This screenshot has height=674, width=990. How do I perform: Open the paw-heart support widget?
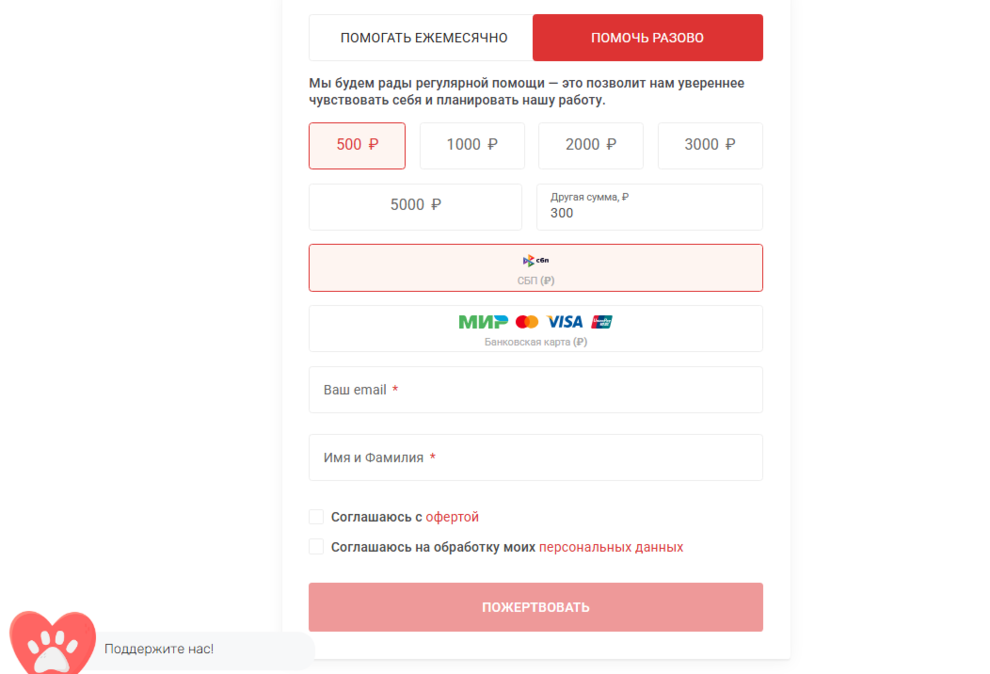coord(50,644)
